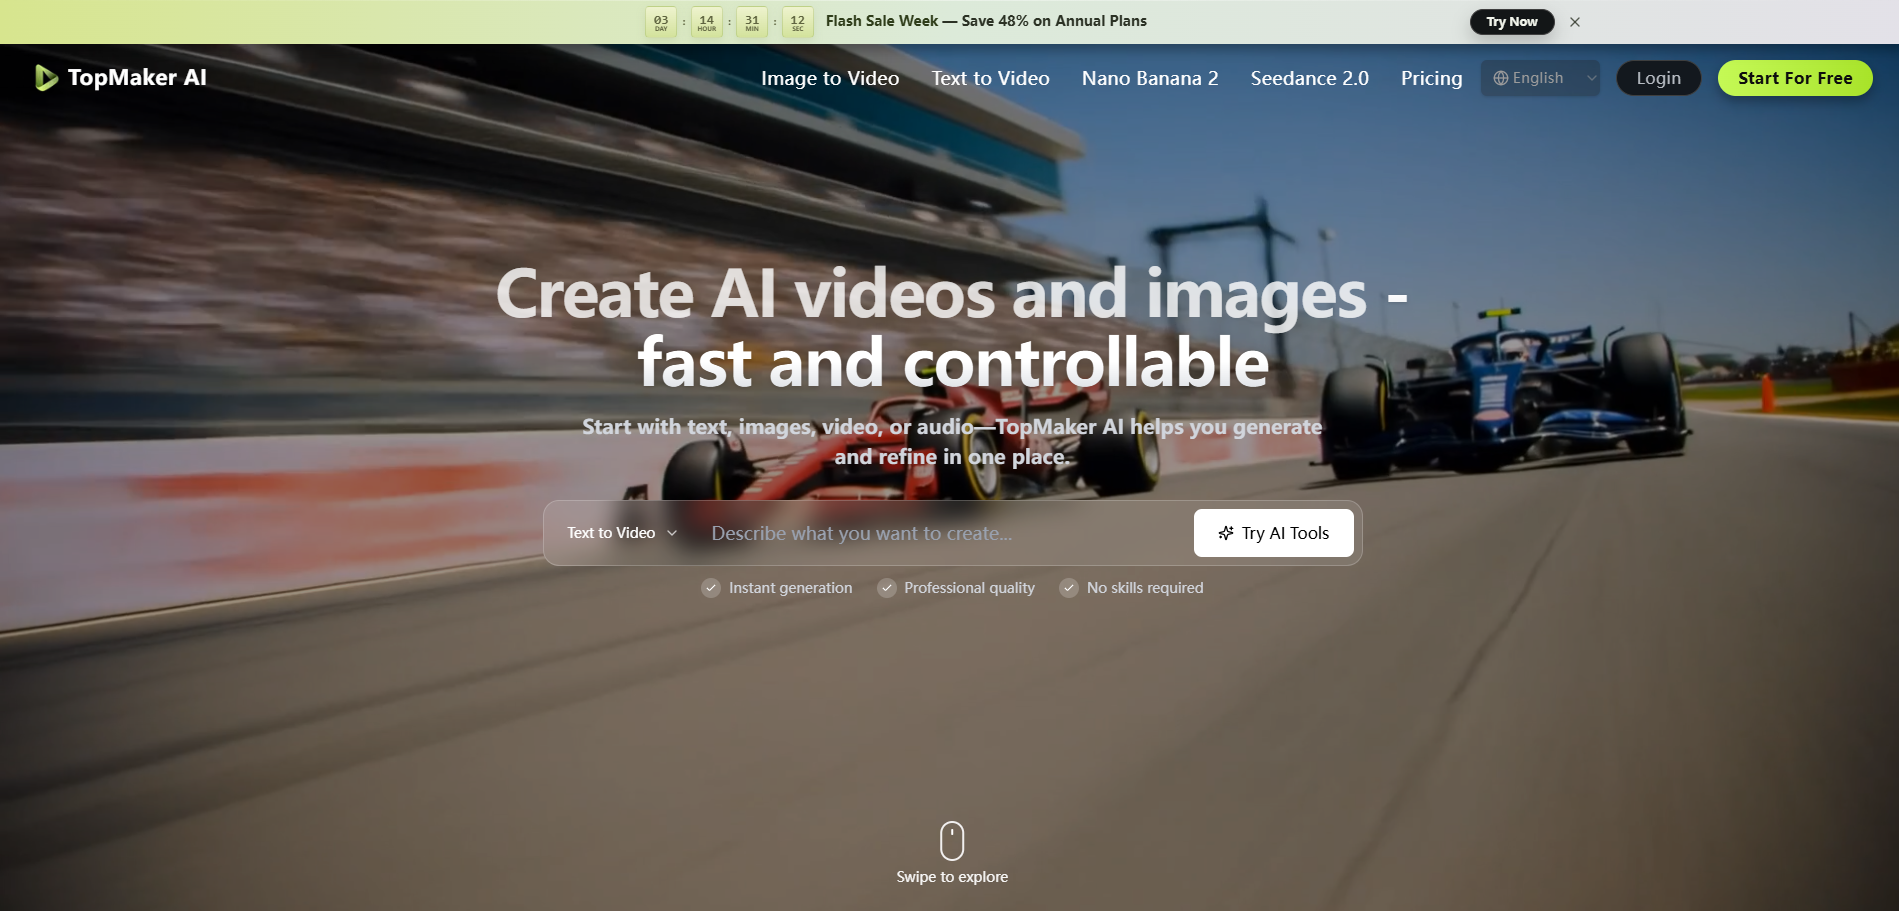Click the mouse scroll icon above Swipe to explore

coord(951,841)
